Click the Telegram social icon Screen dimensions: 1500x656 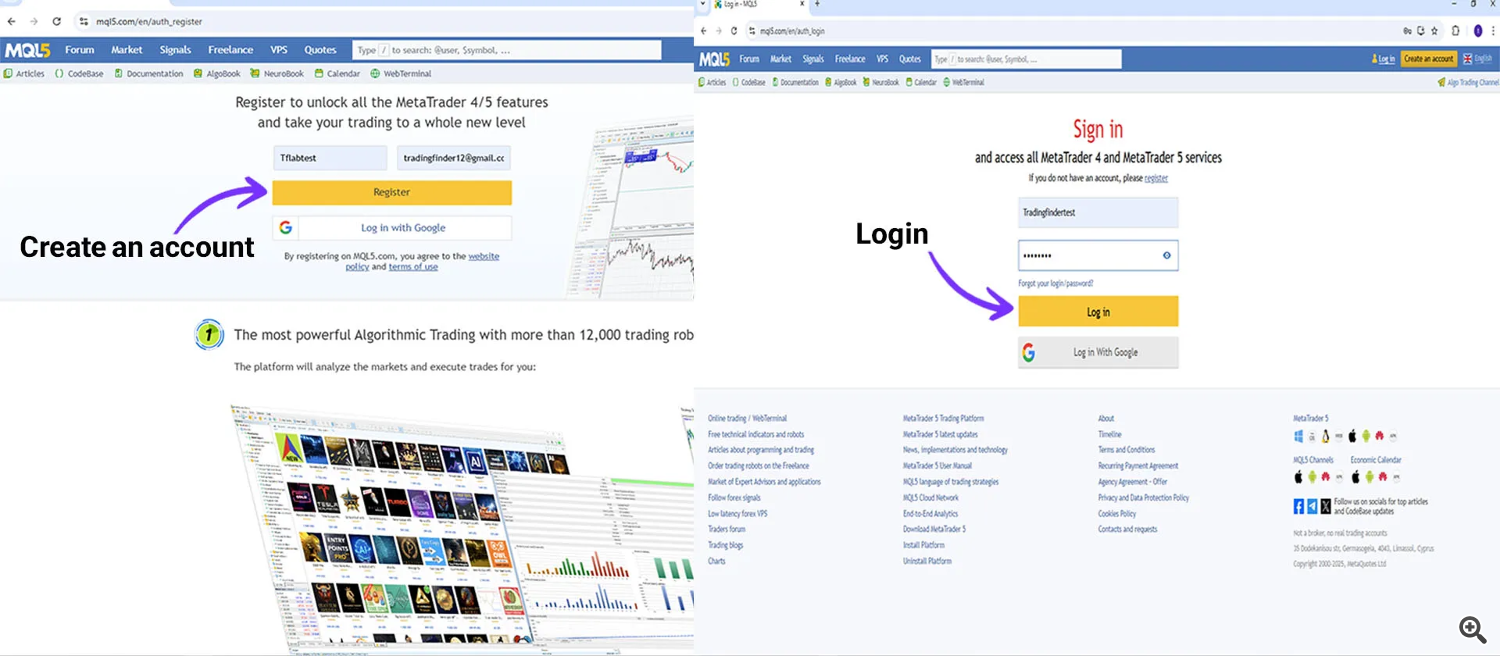(x=1312, y=506)
